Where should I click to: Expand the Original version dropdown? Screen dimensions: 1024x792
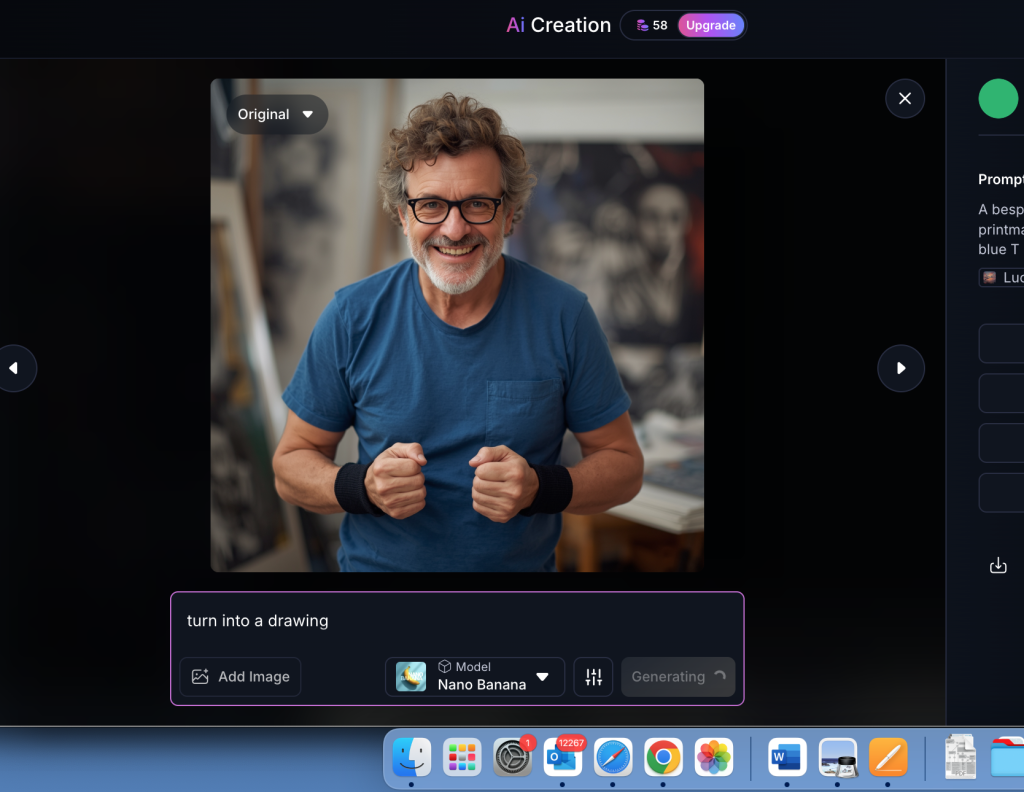(276, 115)
